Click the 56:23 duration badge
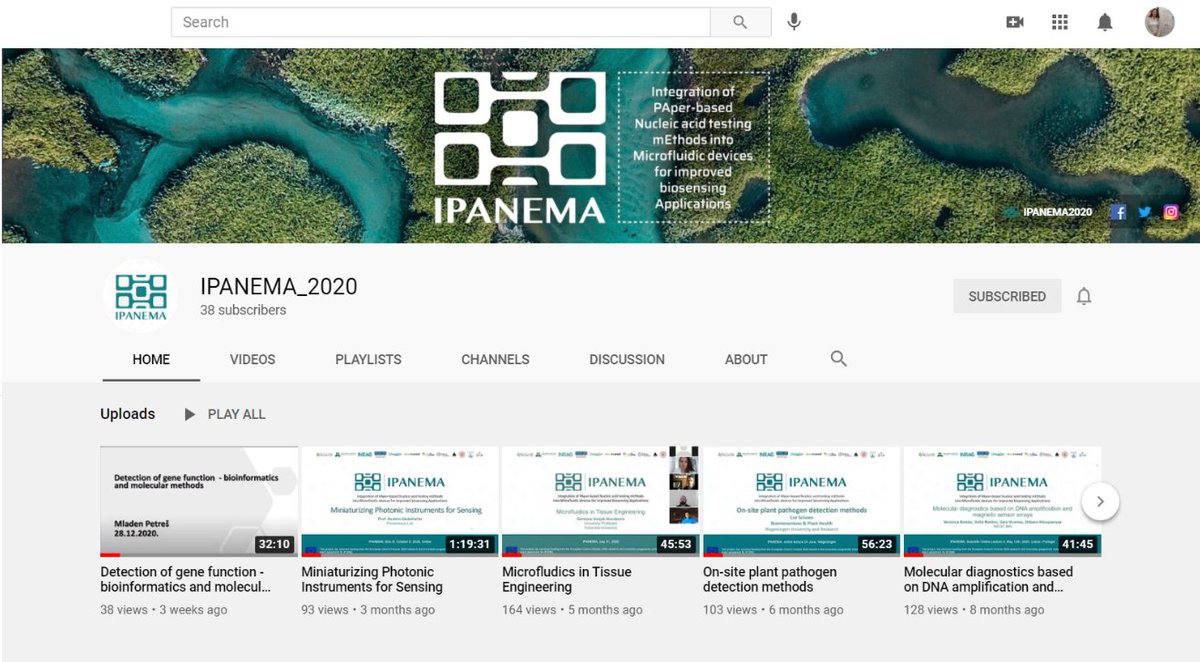1200x662 pixels. click(877, 544)
